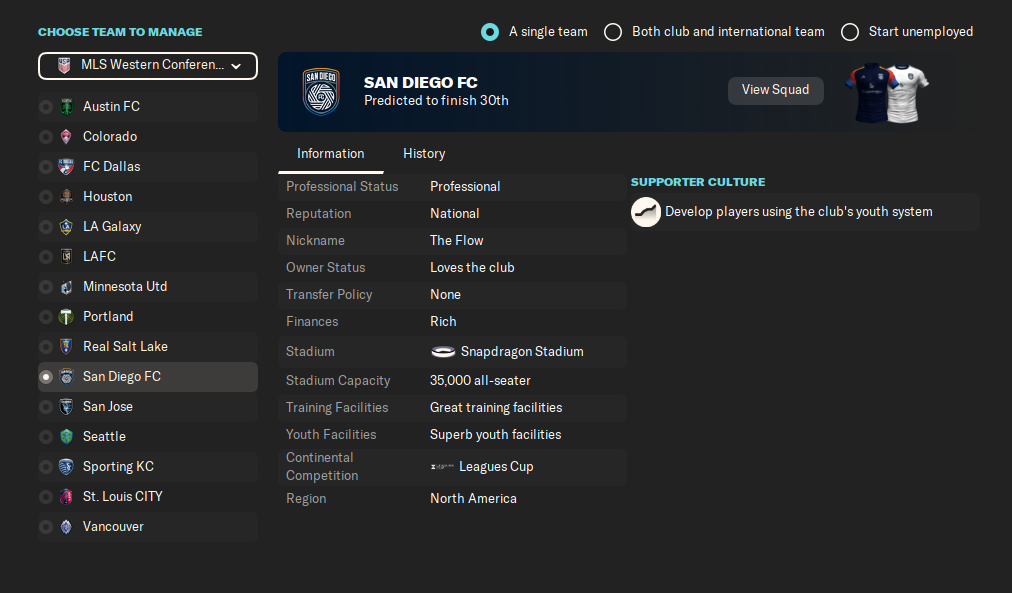Click the LA Galaxy club crest

pyautogui.click(x=66, y=226)
